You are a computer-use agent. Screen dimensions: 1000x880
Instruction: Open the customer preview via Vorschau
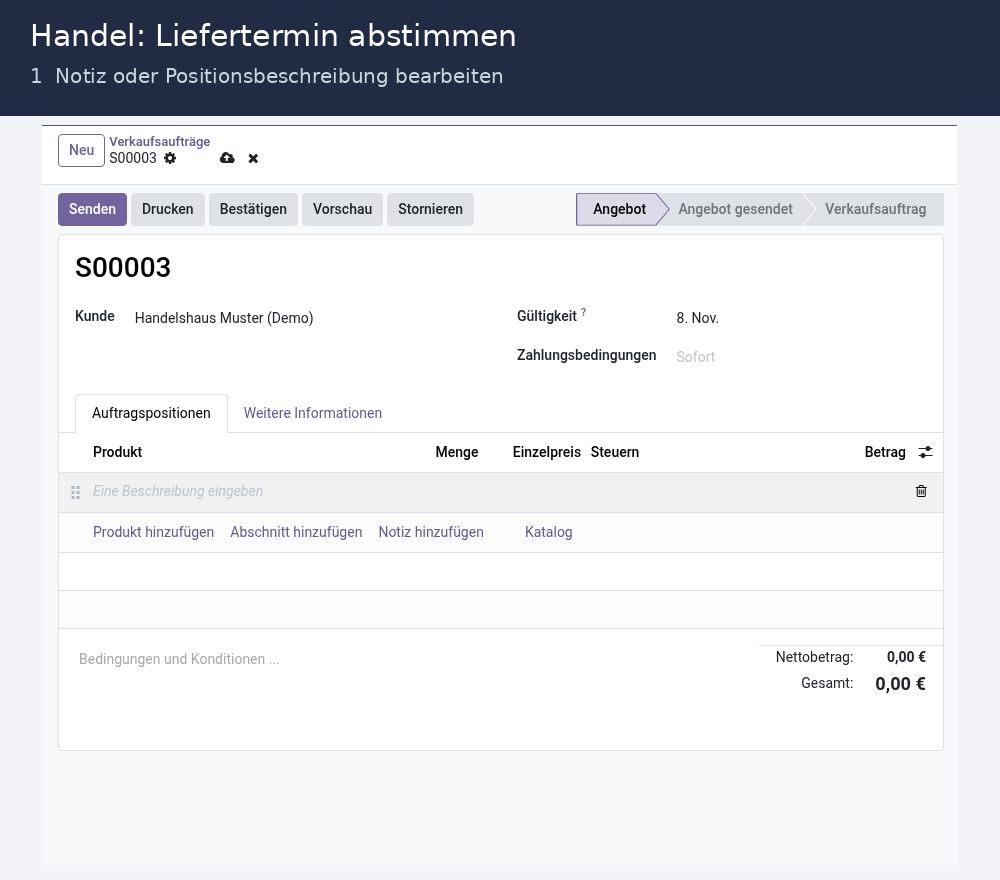coord(342,209)
